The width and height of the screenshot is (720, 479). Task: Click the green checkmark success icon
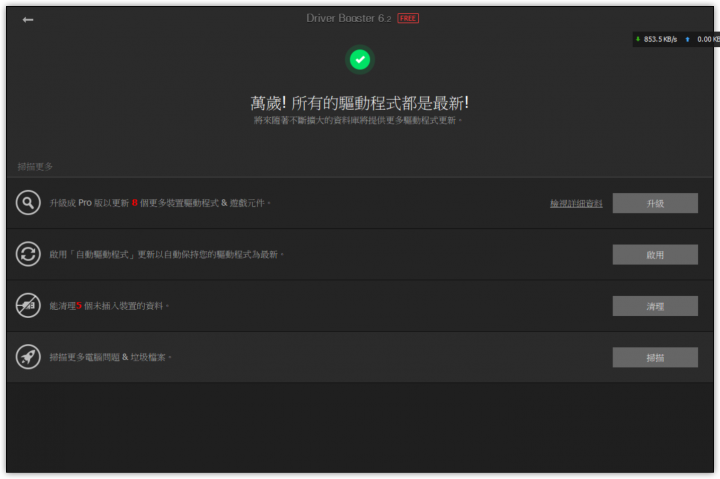coord(360,60)
